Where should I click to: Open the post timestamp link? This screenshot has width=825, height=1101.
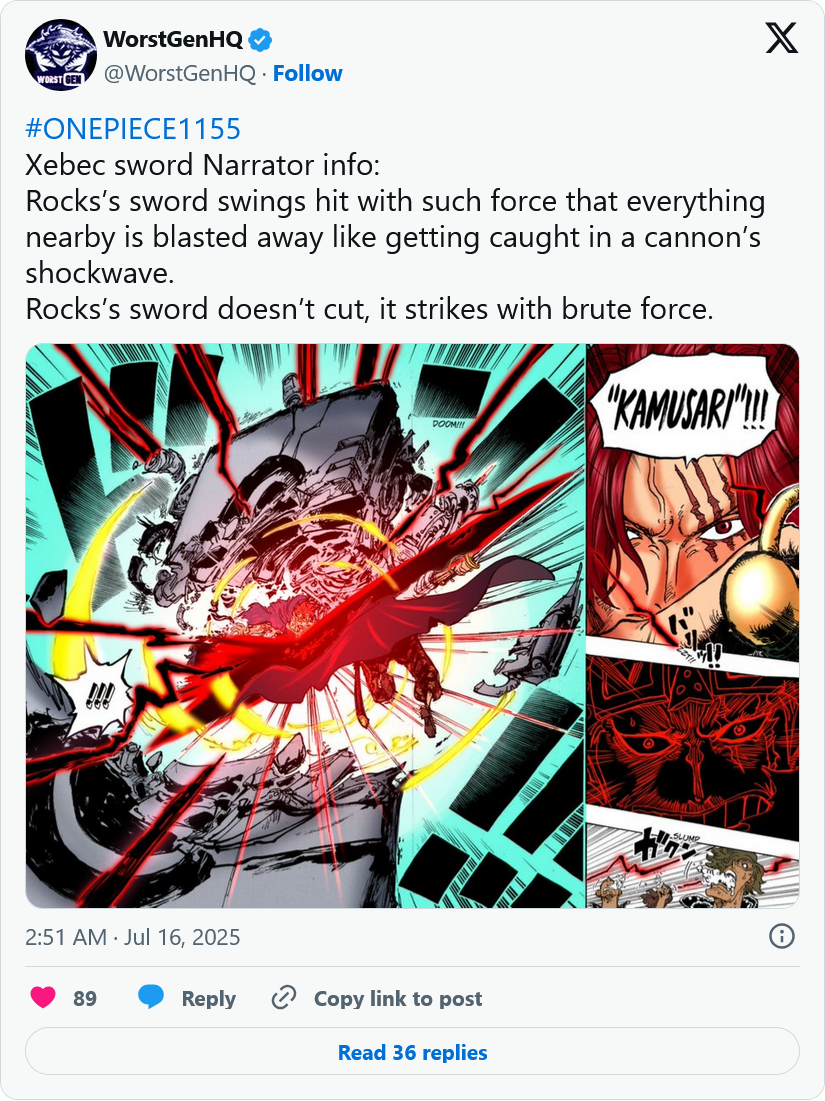coord(133,937)
